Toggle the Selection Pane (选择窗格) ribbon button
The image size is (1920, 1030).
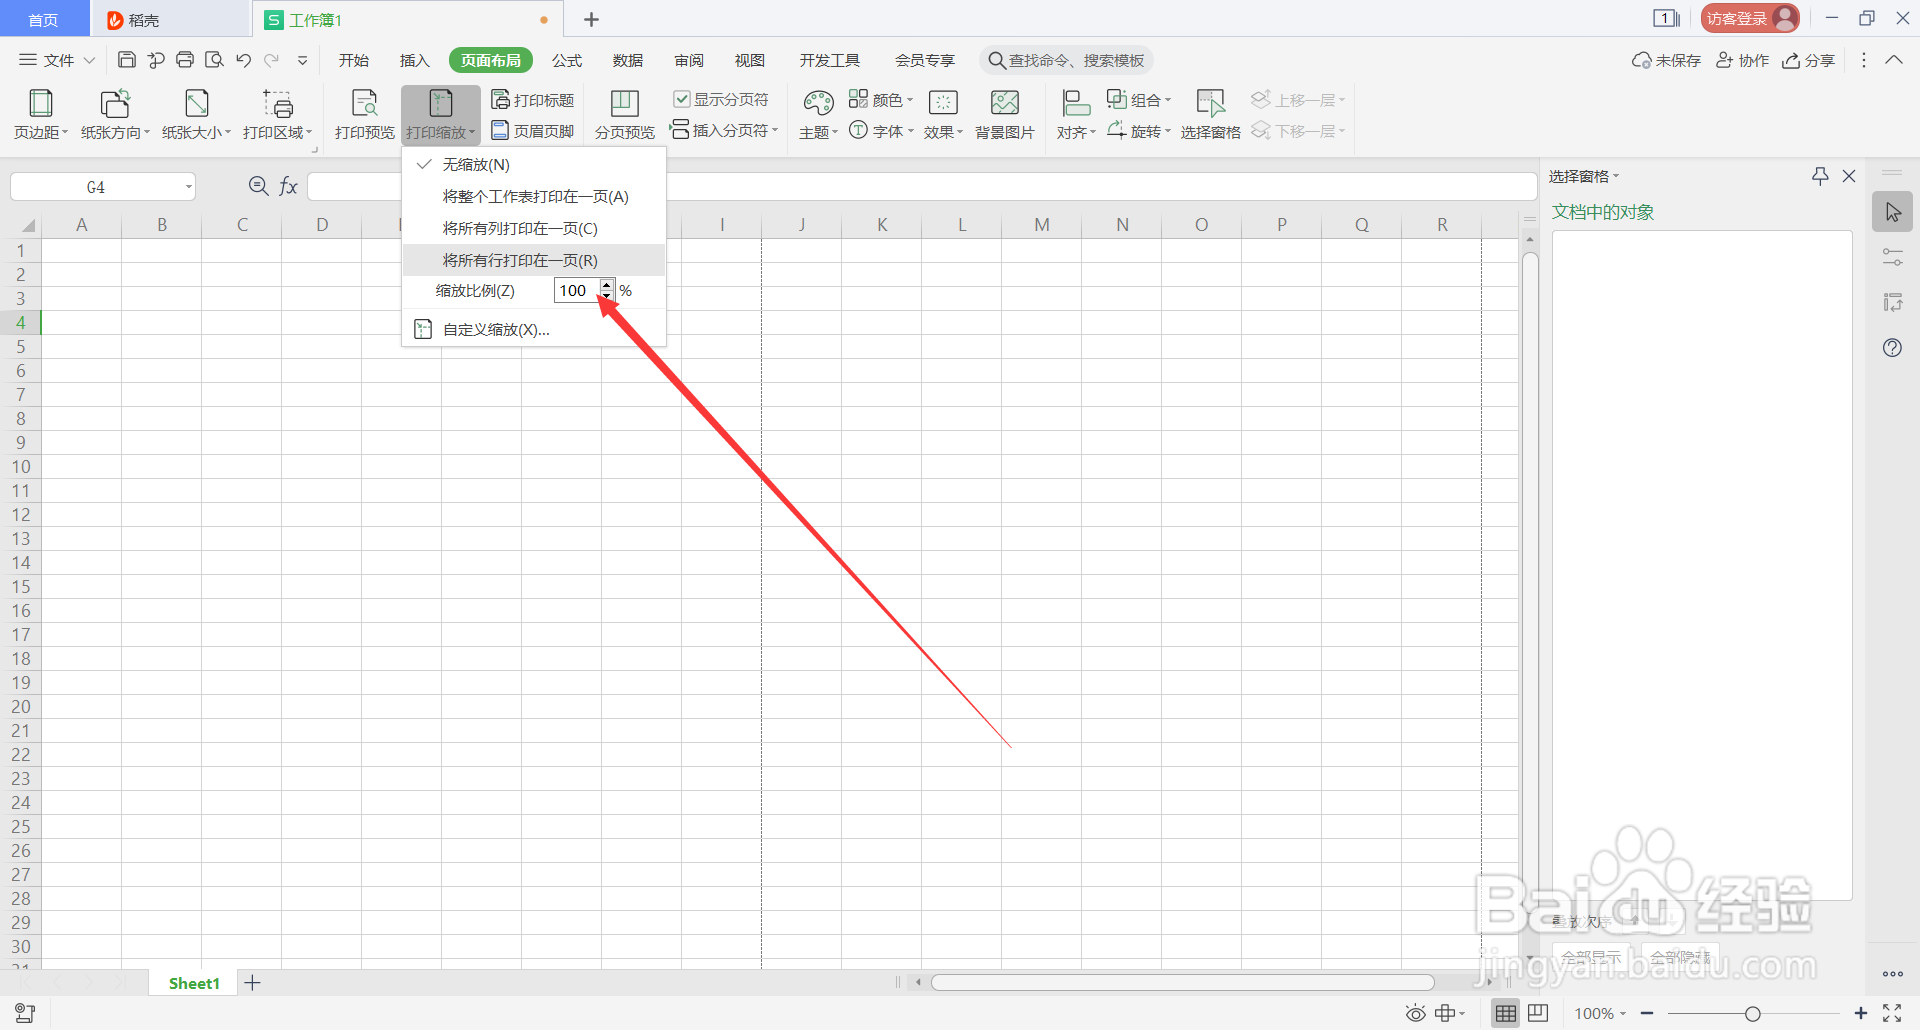pyautogui.click(x=1210, y=114)
